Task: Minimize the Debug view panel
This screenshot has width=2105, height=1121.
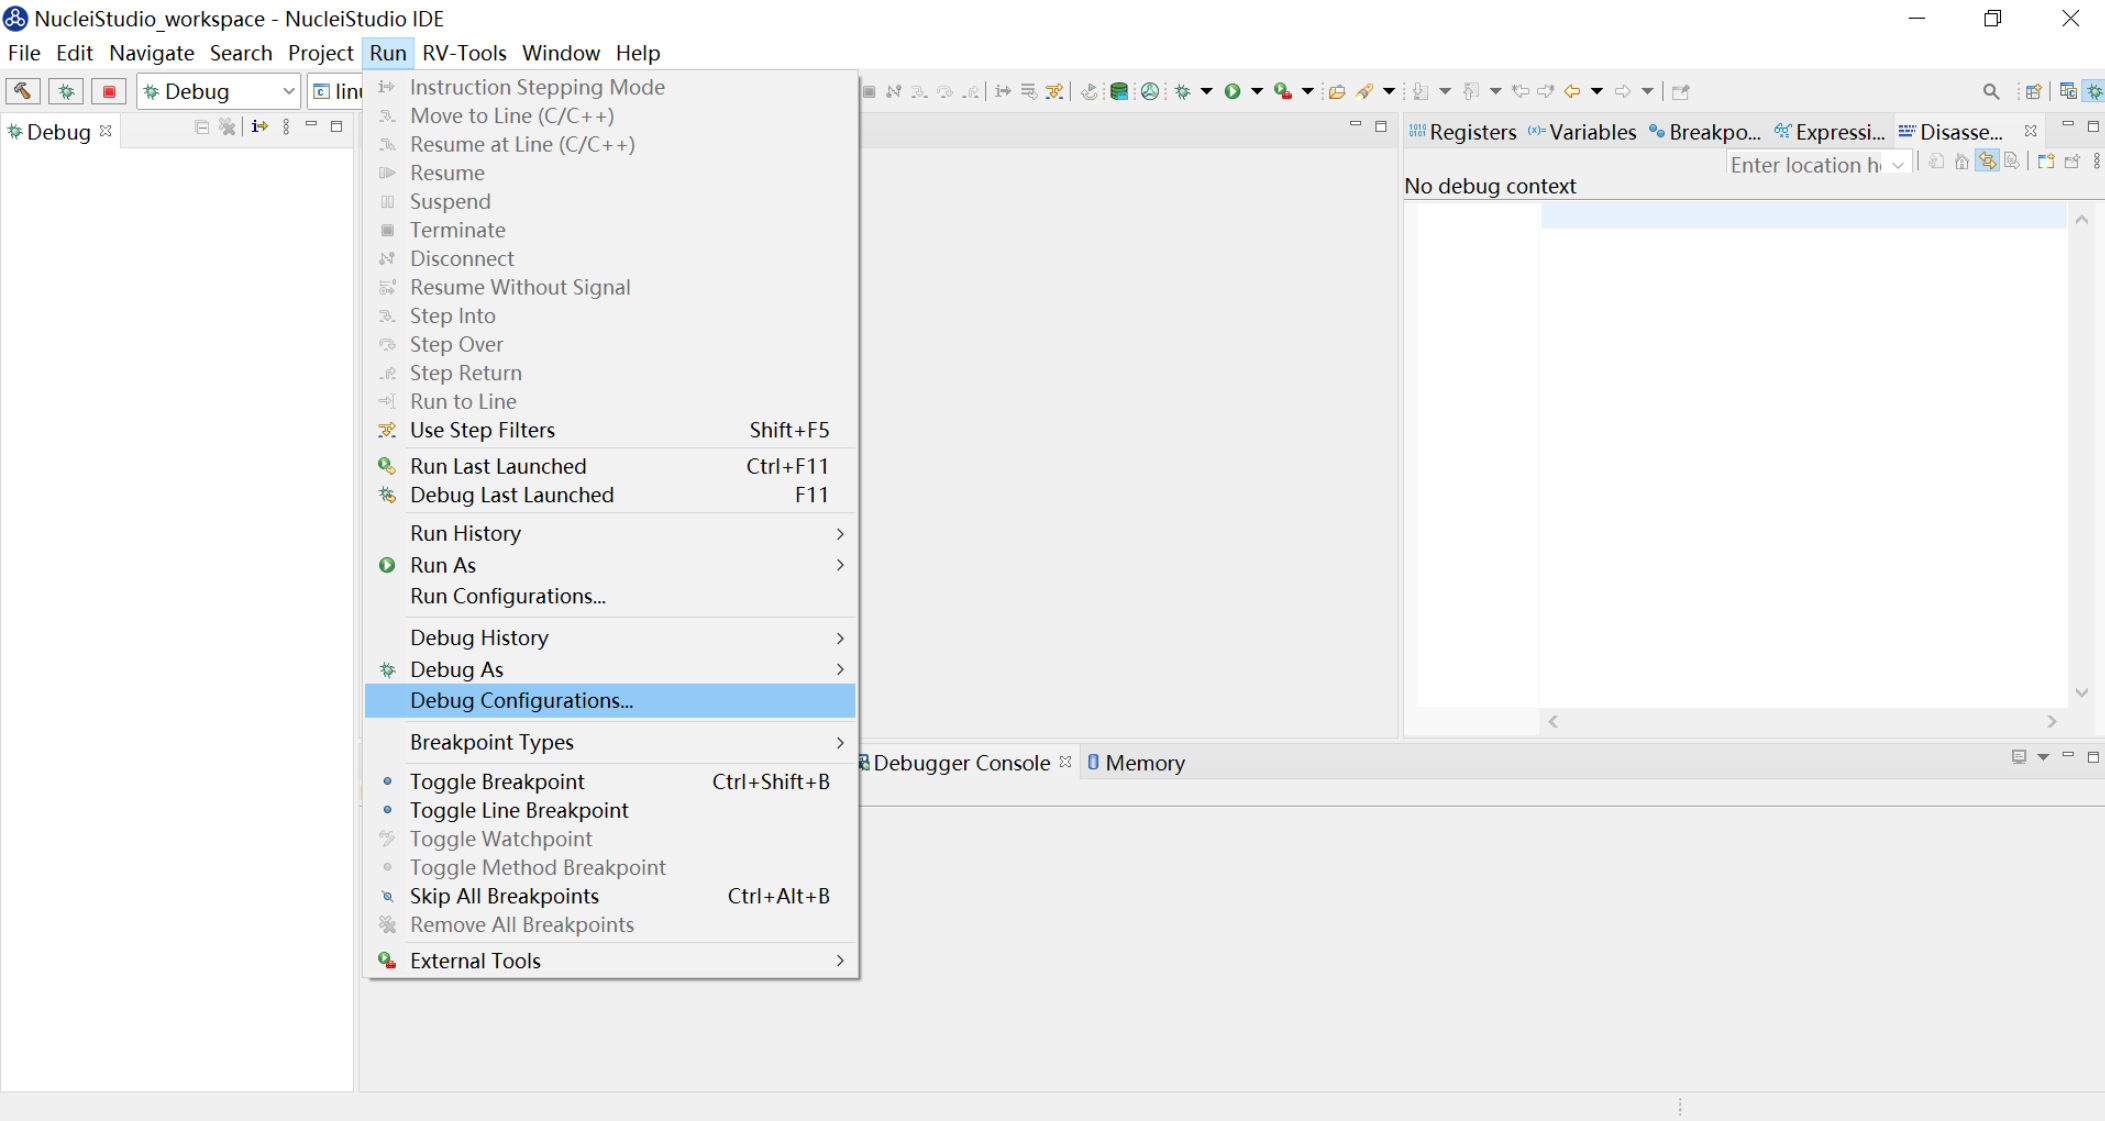Action: coord(311,125)
